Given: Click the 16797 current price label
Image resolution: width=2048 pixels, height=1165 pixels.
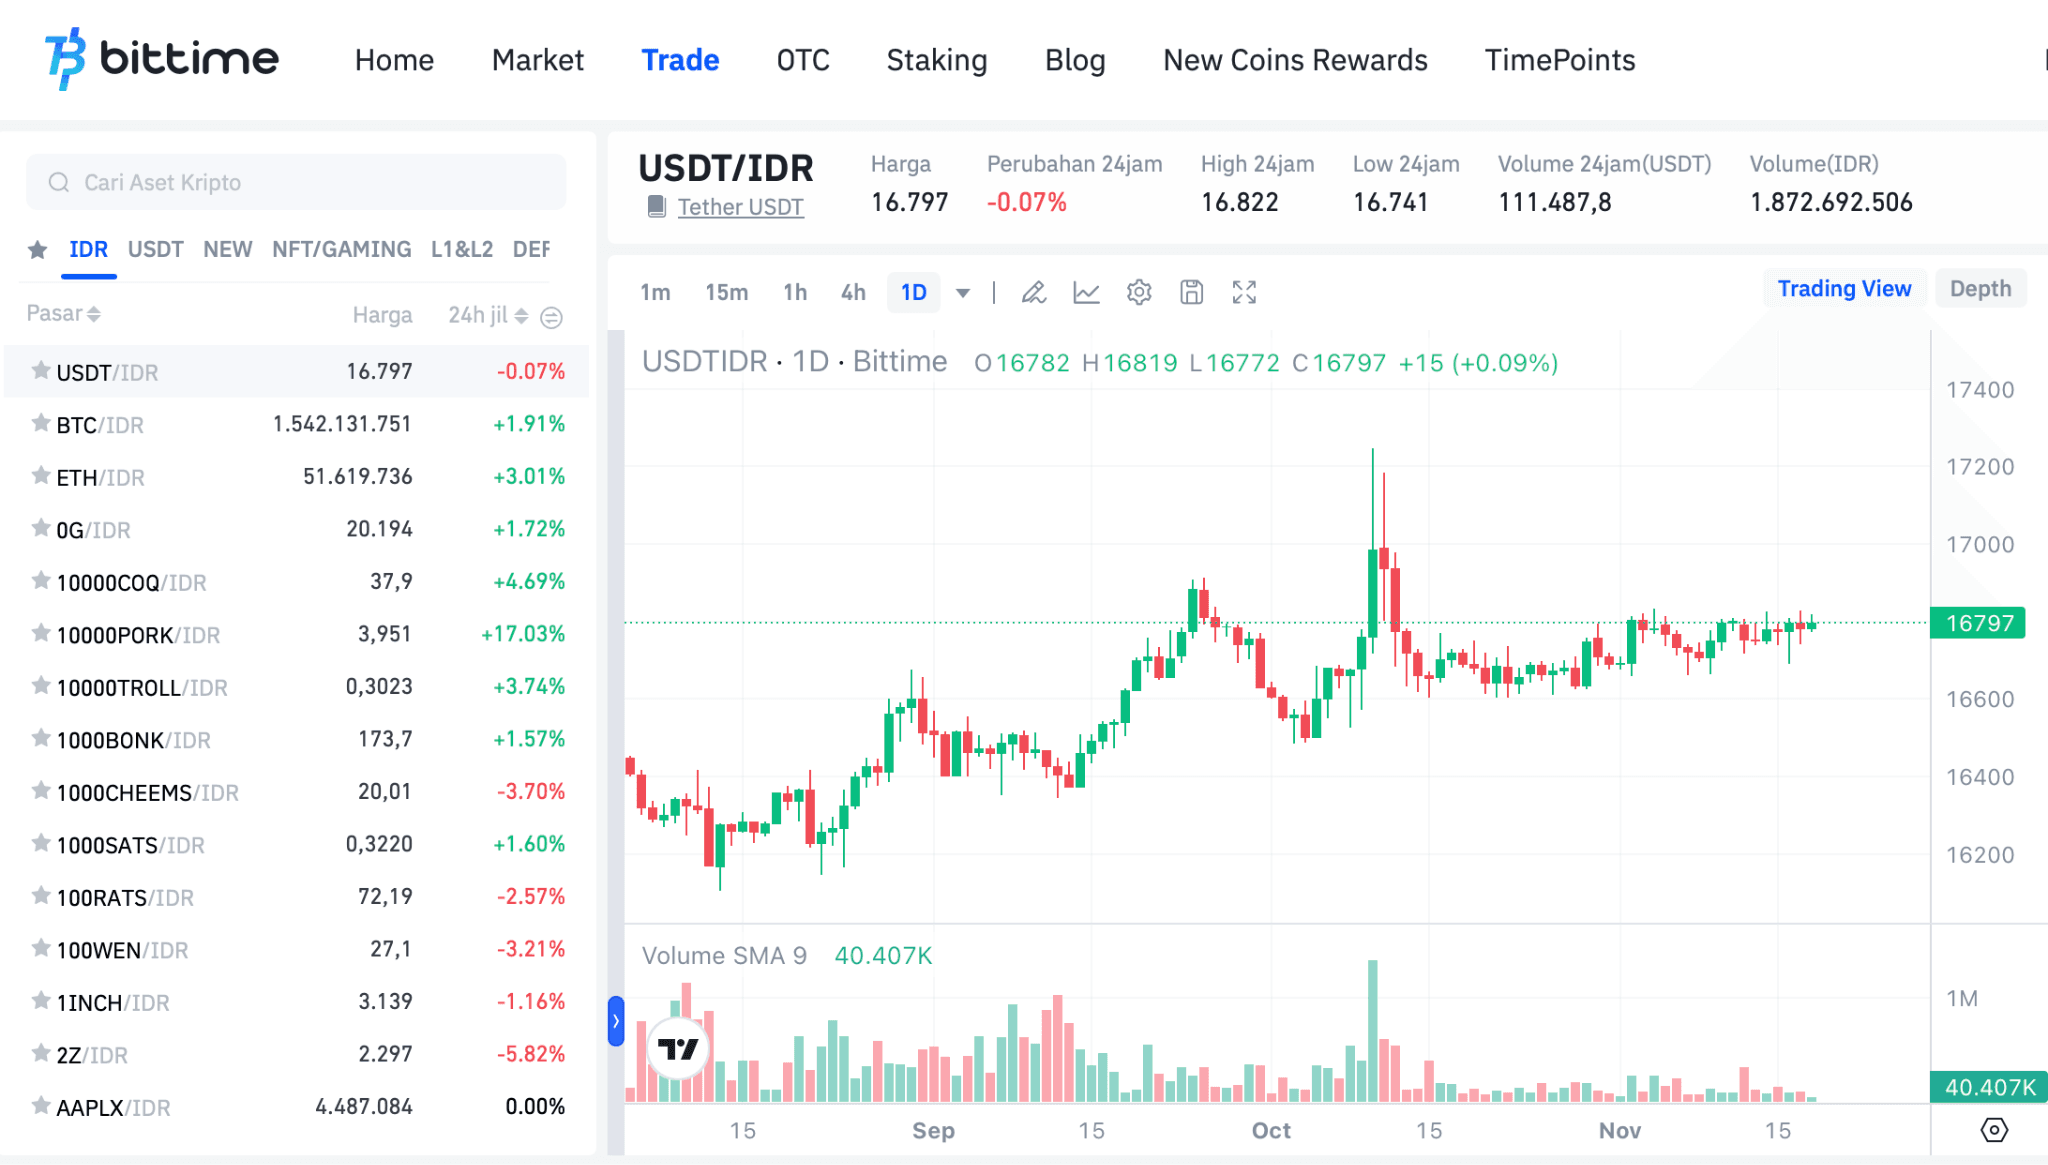Looking at the screenshot, I should pyautogui.click(x=1978, y=623).
